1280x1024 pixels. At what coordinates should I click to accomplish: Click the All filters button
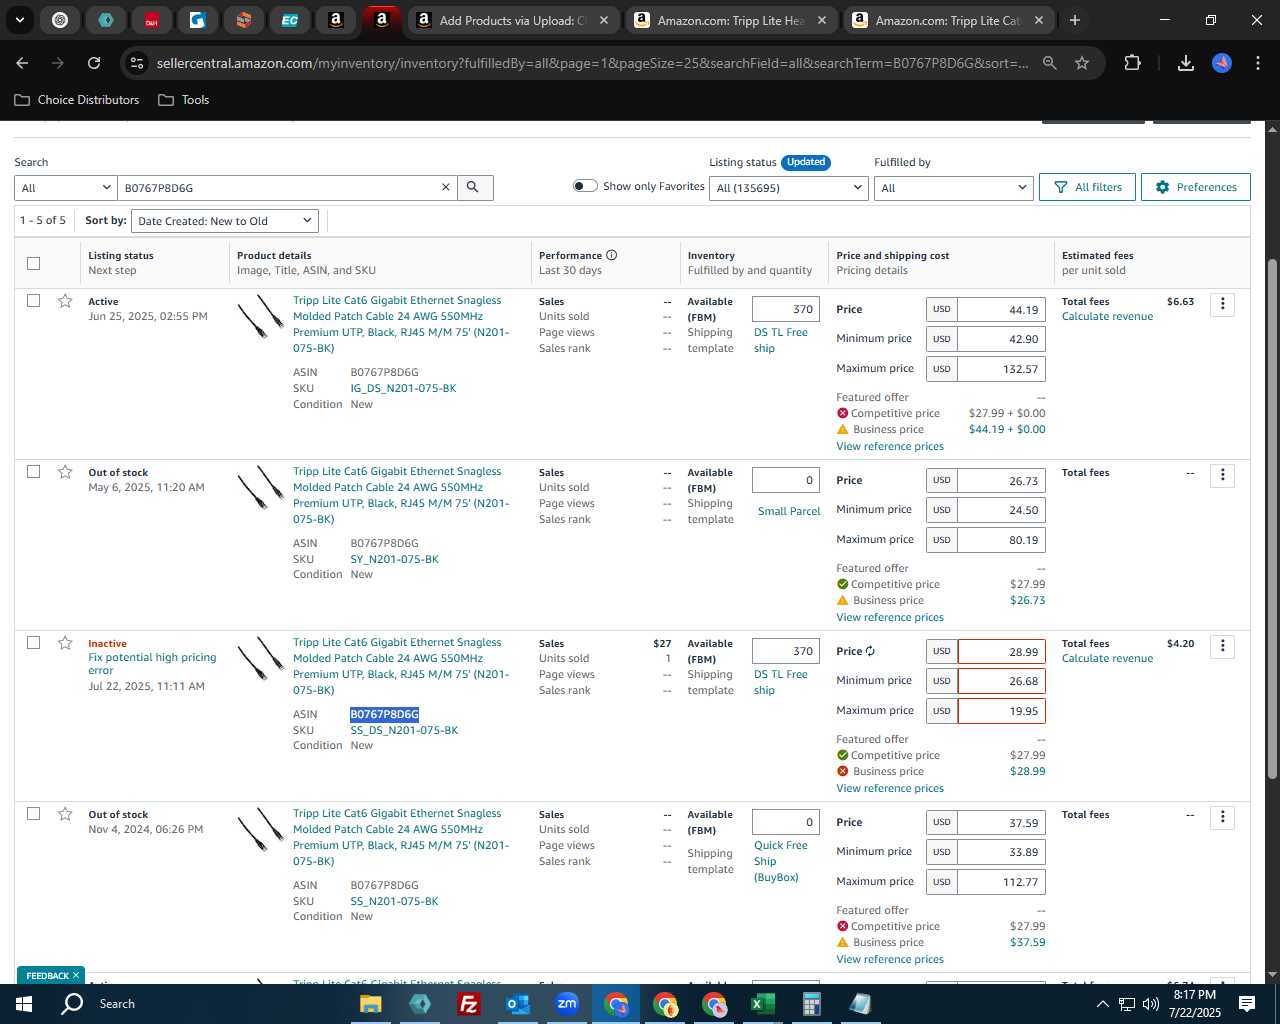point(1088,187)
